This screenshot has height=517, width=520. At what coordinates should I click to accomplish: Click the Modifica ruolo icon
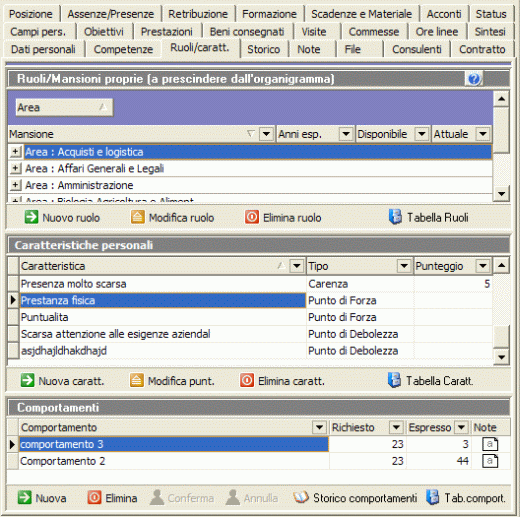pos(137,217)
